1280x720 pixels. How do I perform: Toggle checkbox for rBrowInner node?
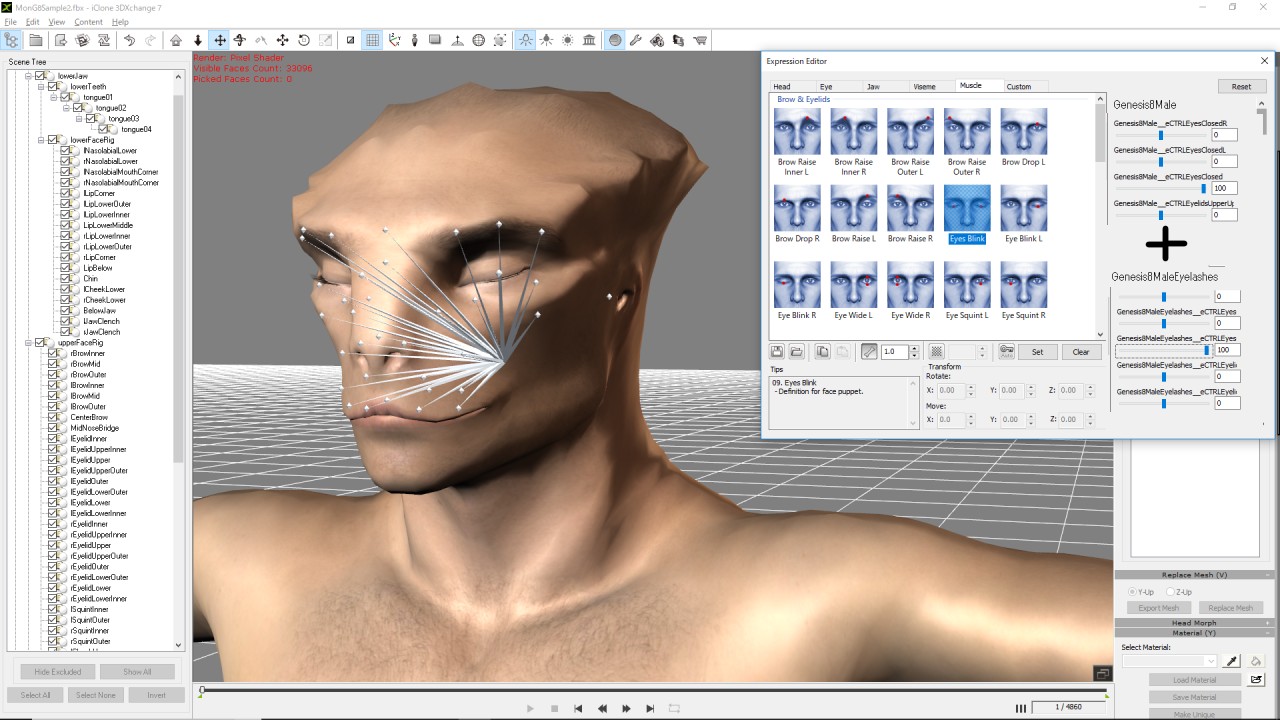(53, 353)
